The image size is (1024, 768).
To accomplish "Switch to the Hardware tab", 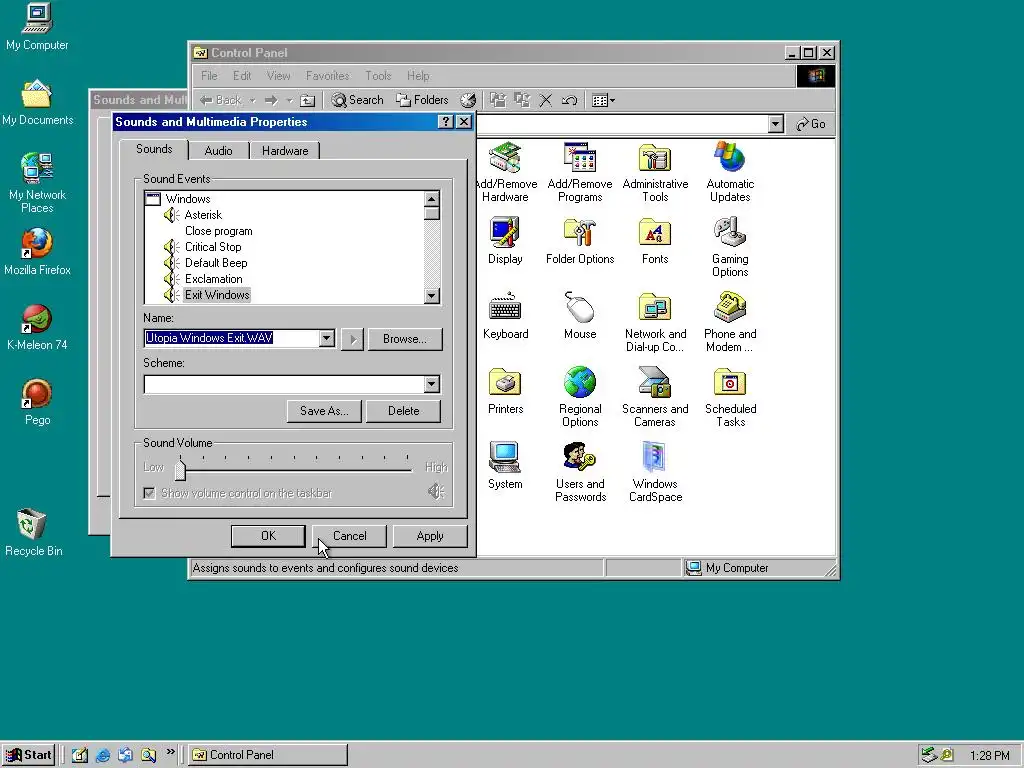I will [x=285, y=151].
